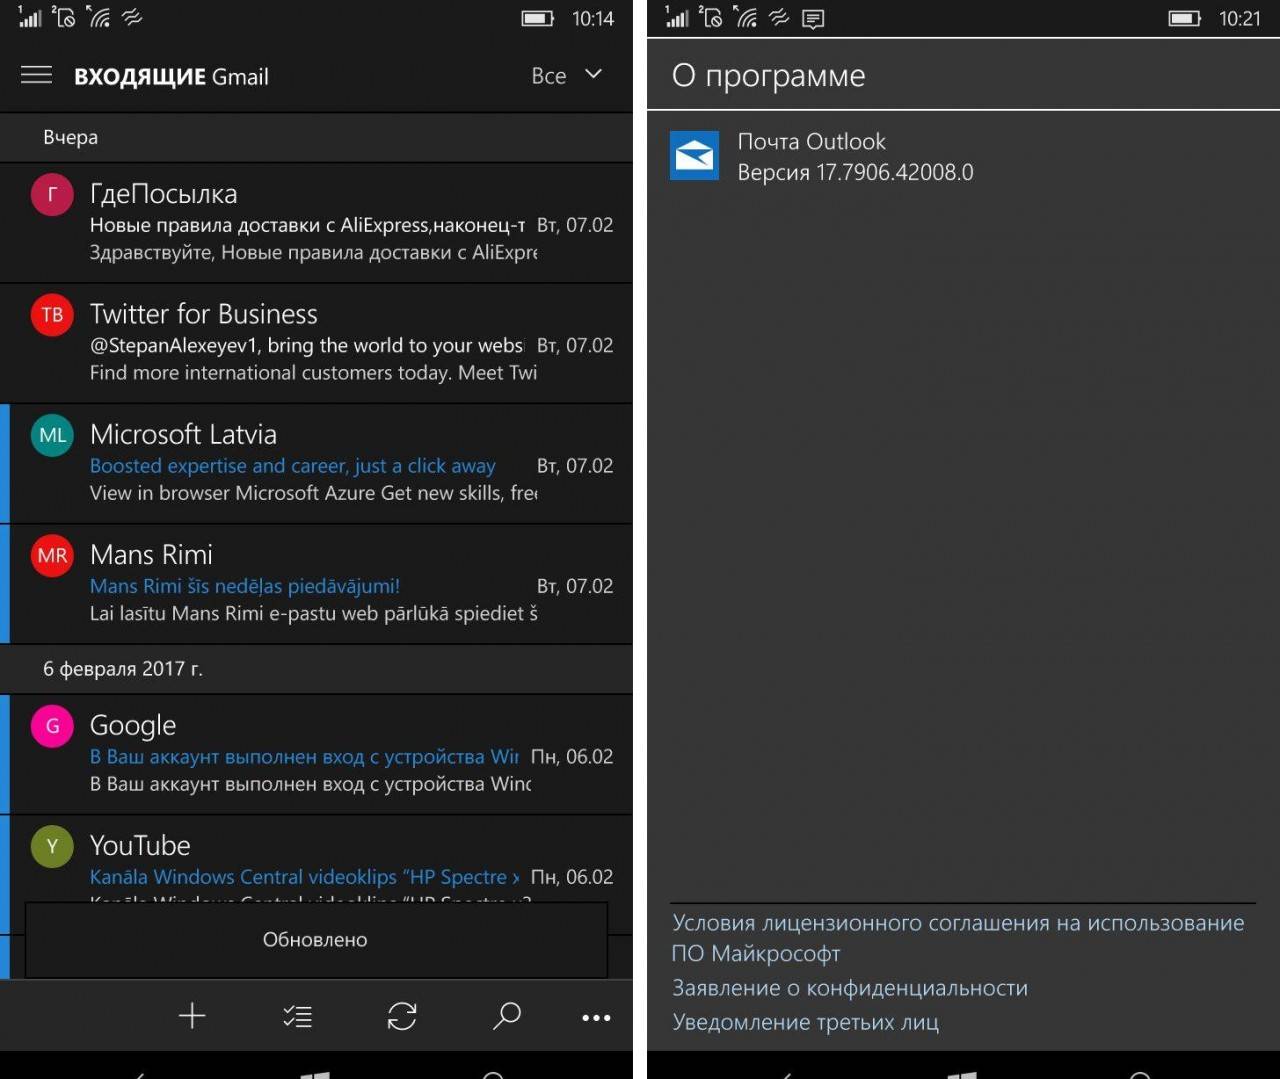Dismiss the Обновлено notification banner
This screenshot has width=1280, height=1079.
[x=316, y=940]
